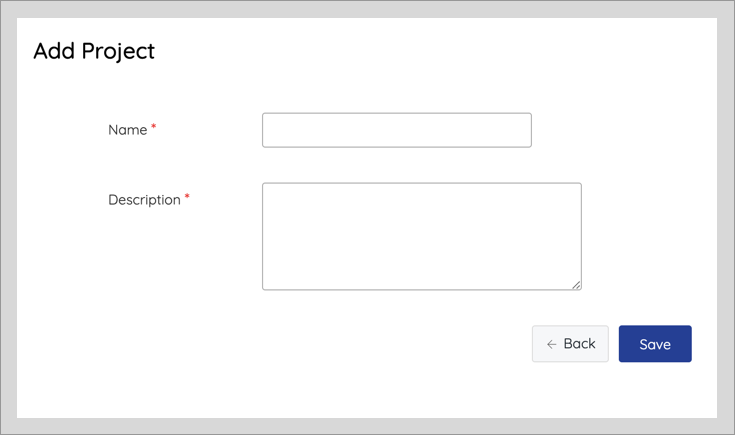The image size is (735, 435).
Task: Select the blue Save button text
Action: pyautogui.click(x=655, y=345)
